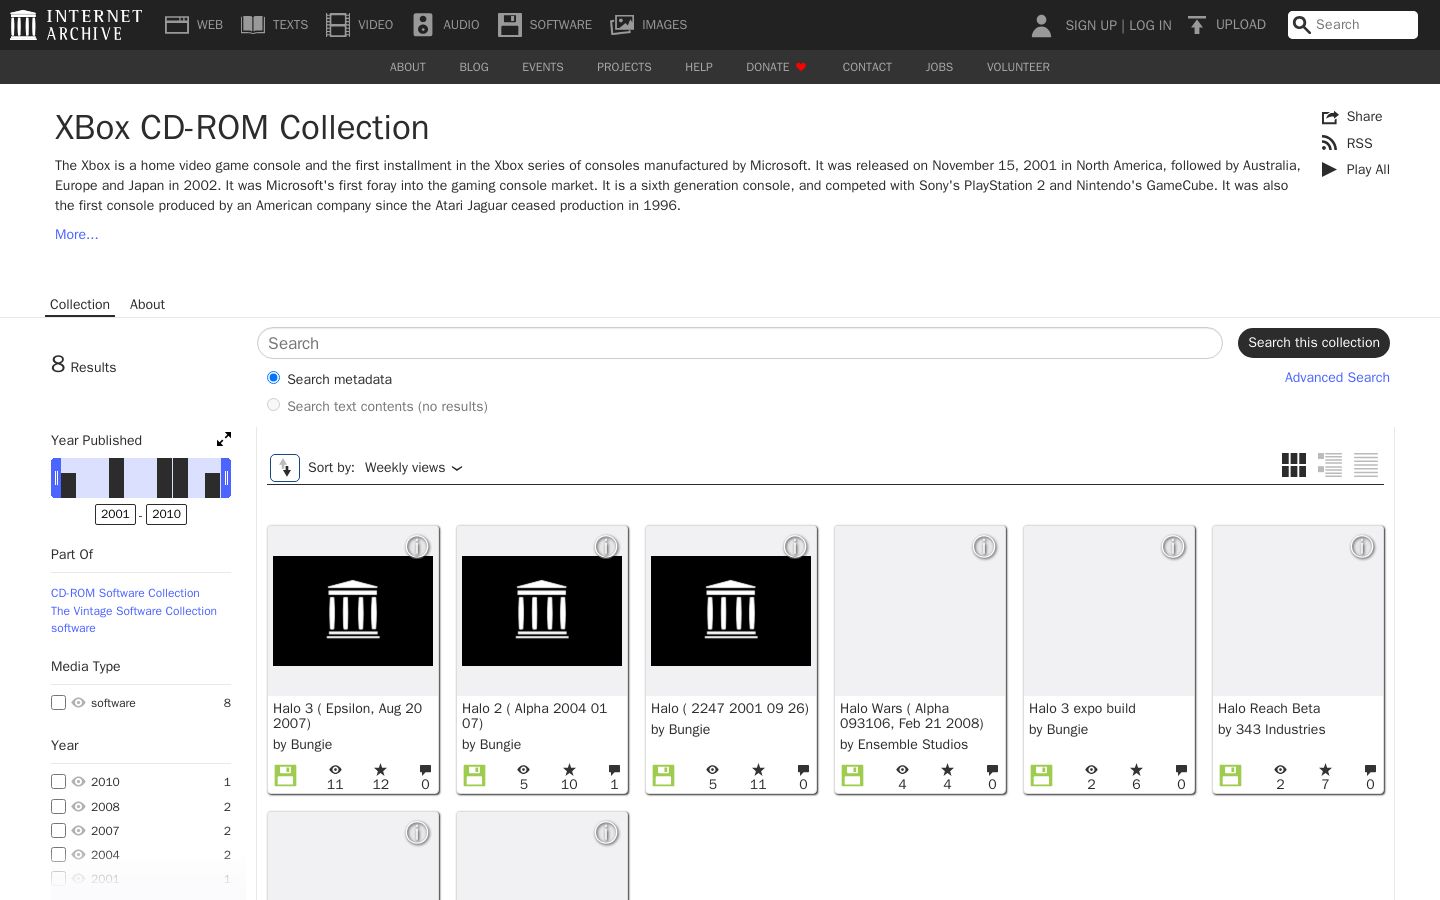Open the Halo Reach Beta title
This screenshot has width=1440, height=900.
[x=1269, y=708]
